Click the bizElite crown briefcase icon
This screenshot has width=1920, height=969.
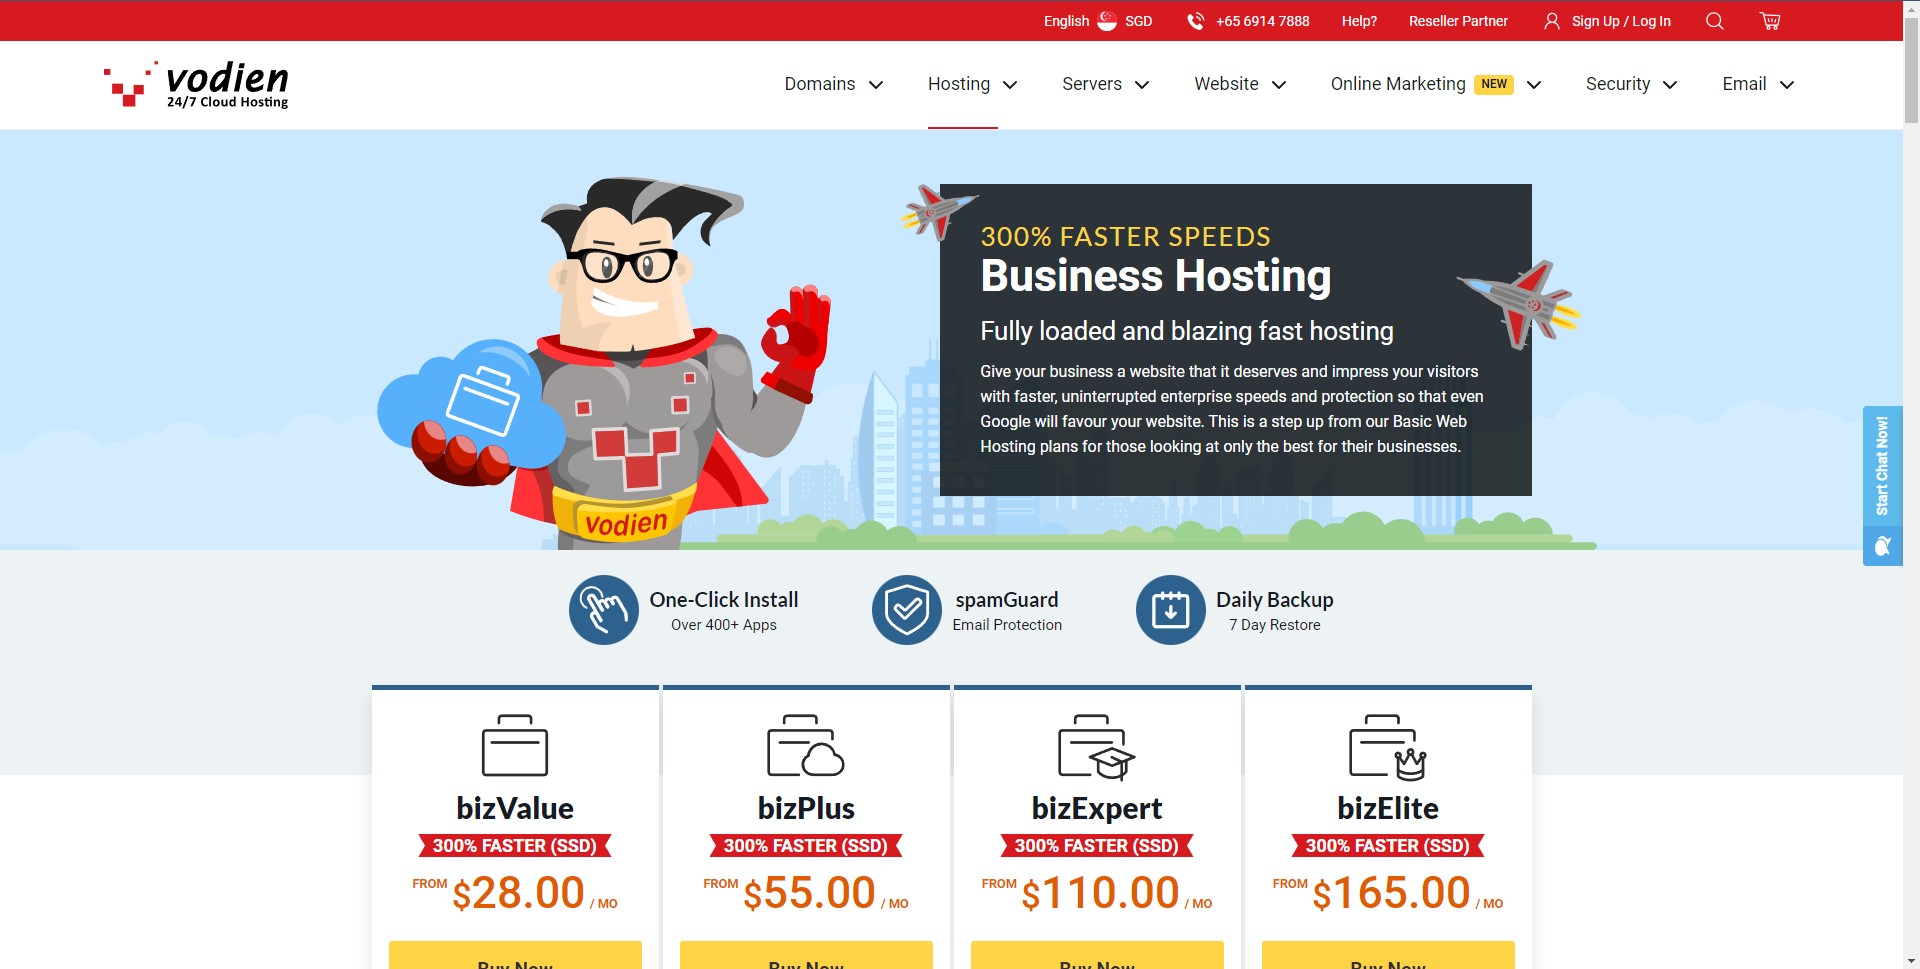point(1388,746)
